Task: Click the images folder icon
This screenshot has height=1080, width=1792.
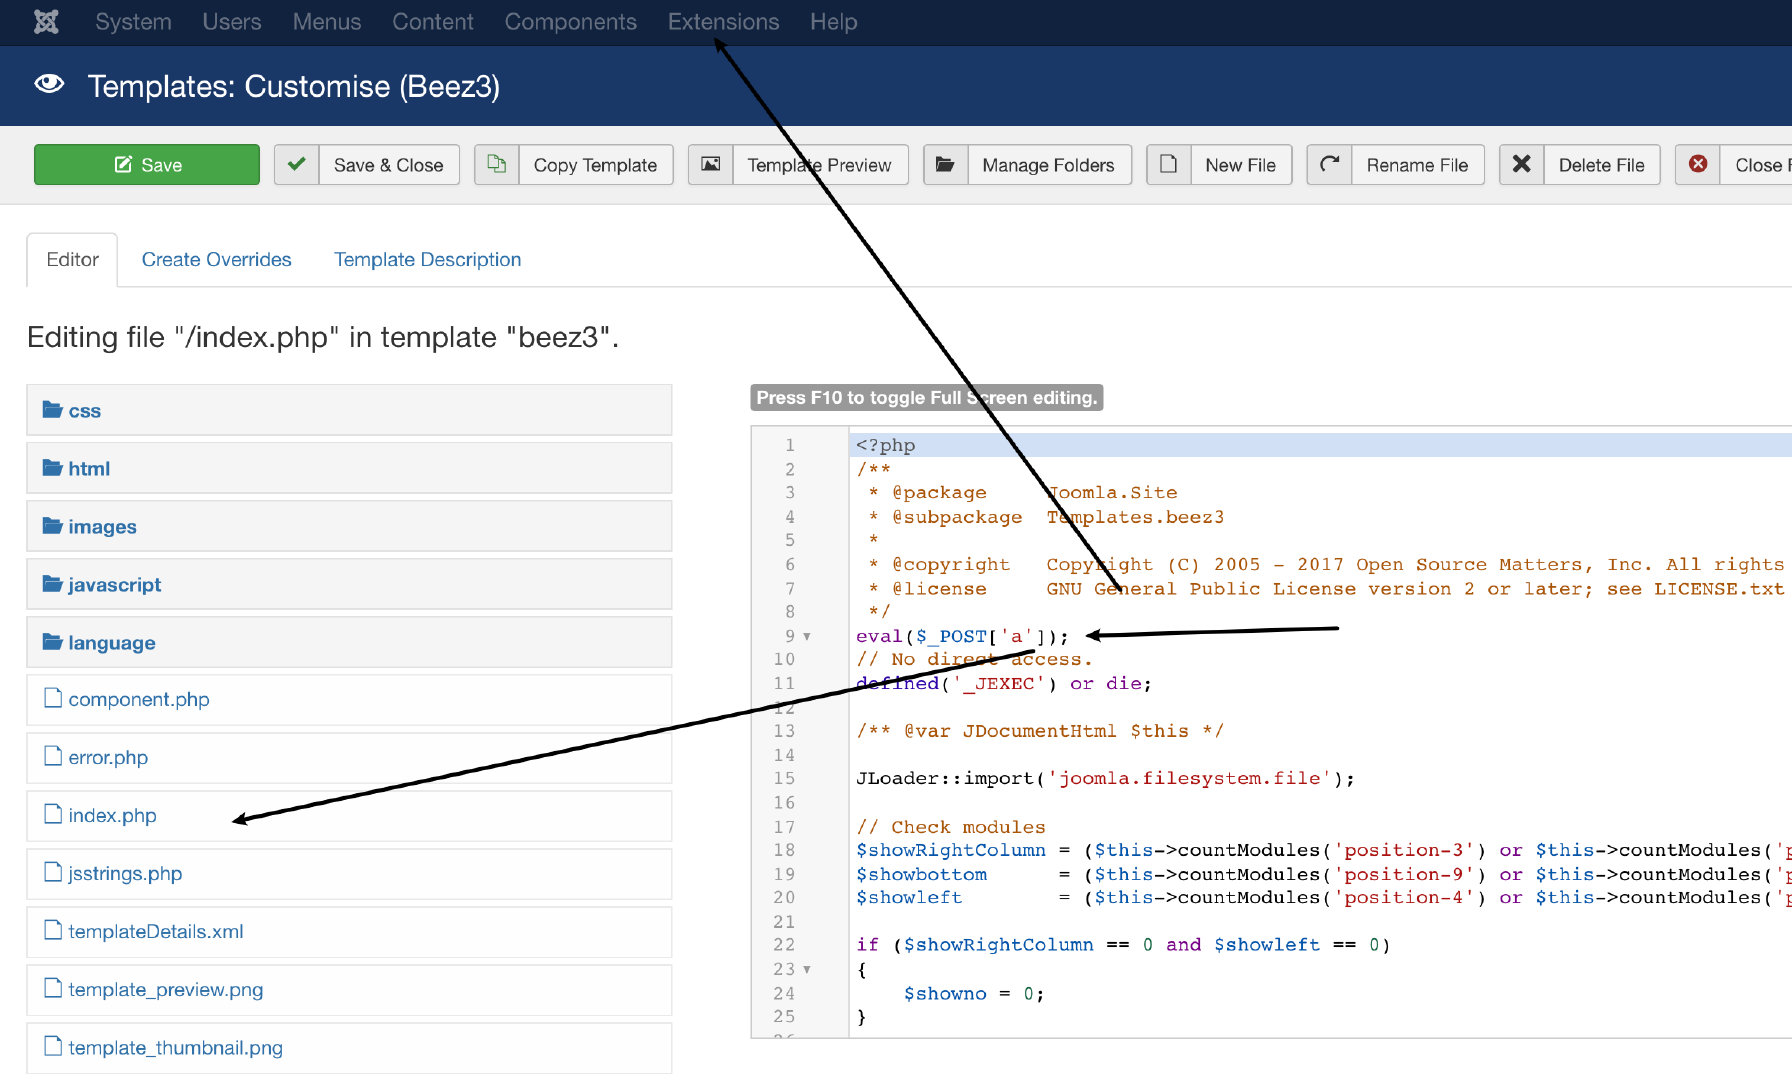Action: (x=53, y=525)
